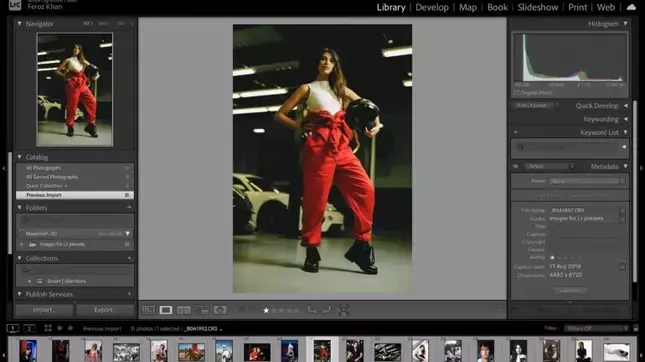Open Macintosh HD volume dropdown arrow
The width and height of the screenshot is (645, 362).
click(x=128, y=234)
